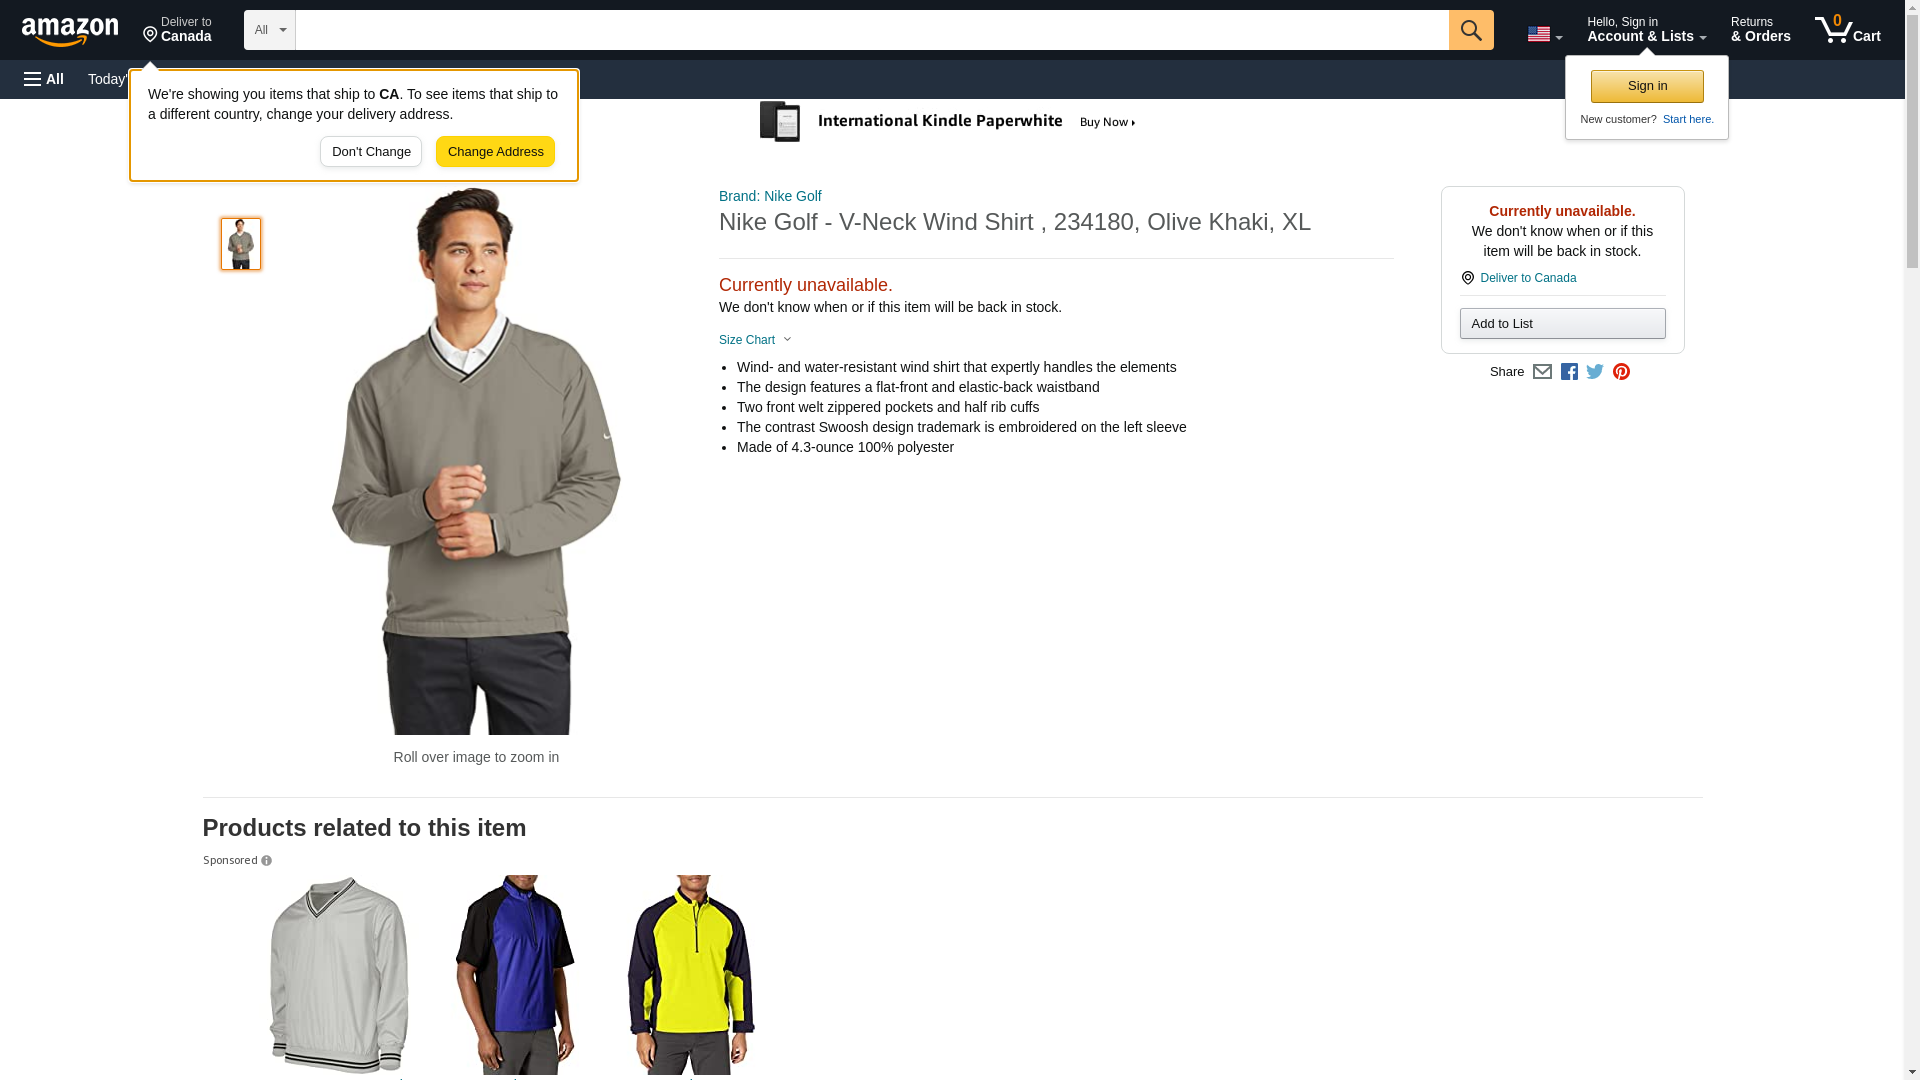Open Returns & Orders
This screenshot has height=1080, width=1920.
1760,30
